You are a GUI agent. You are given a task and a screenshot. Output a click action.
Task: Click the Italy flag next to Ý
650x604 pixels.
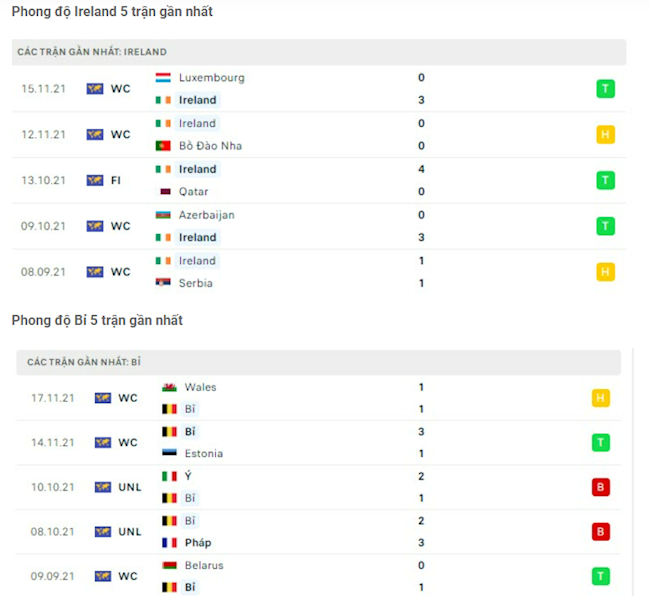169,476
